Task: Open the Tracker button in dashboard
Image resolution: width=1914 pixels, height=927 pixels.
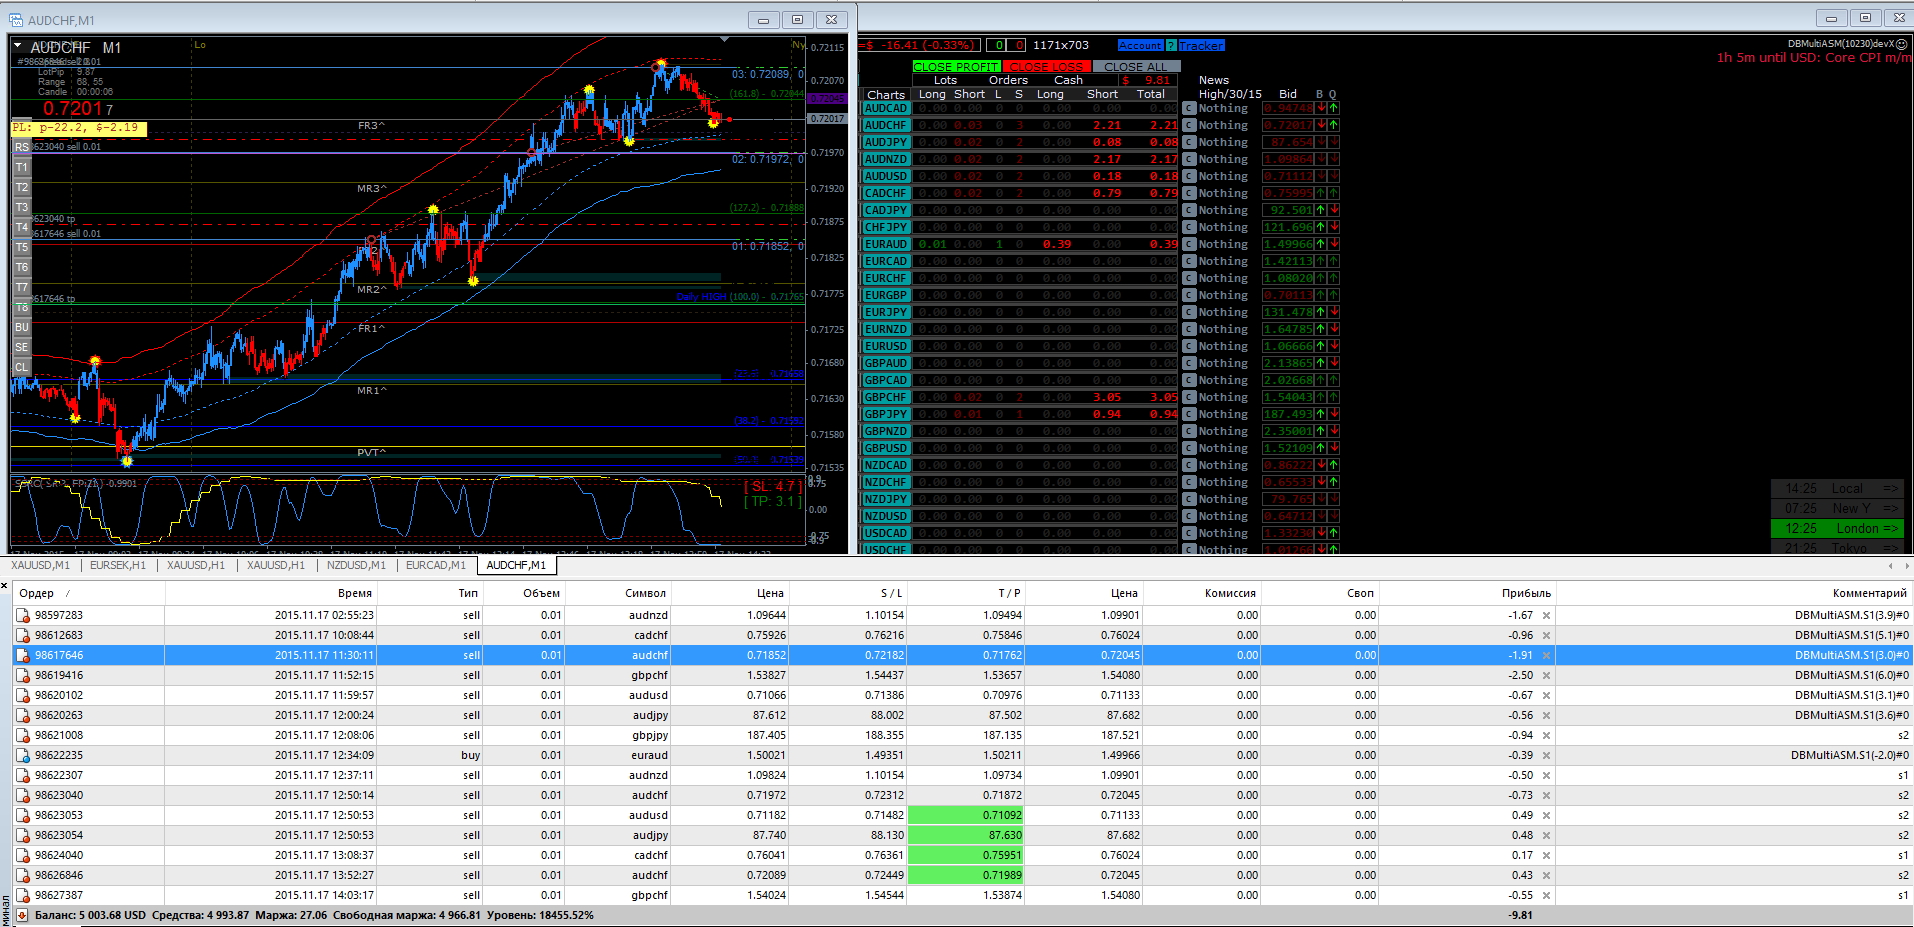Action: click(1201, 45)
